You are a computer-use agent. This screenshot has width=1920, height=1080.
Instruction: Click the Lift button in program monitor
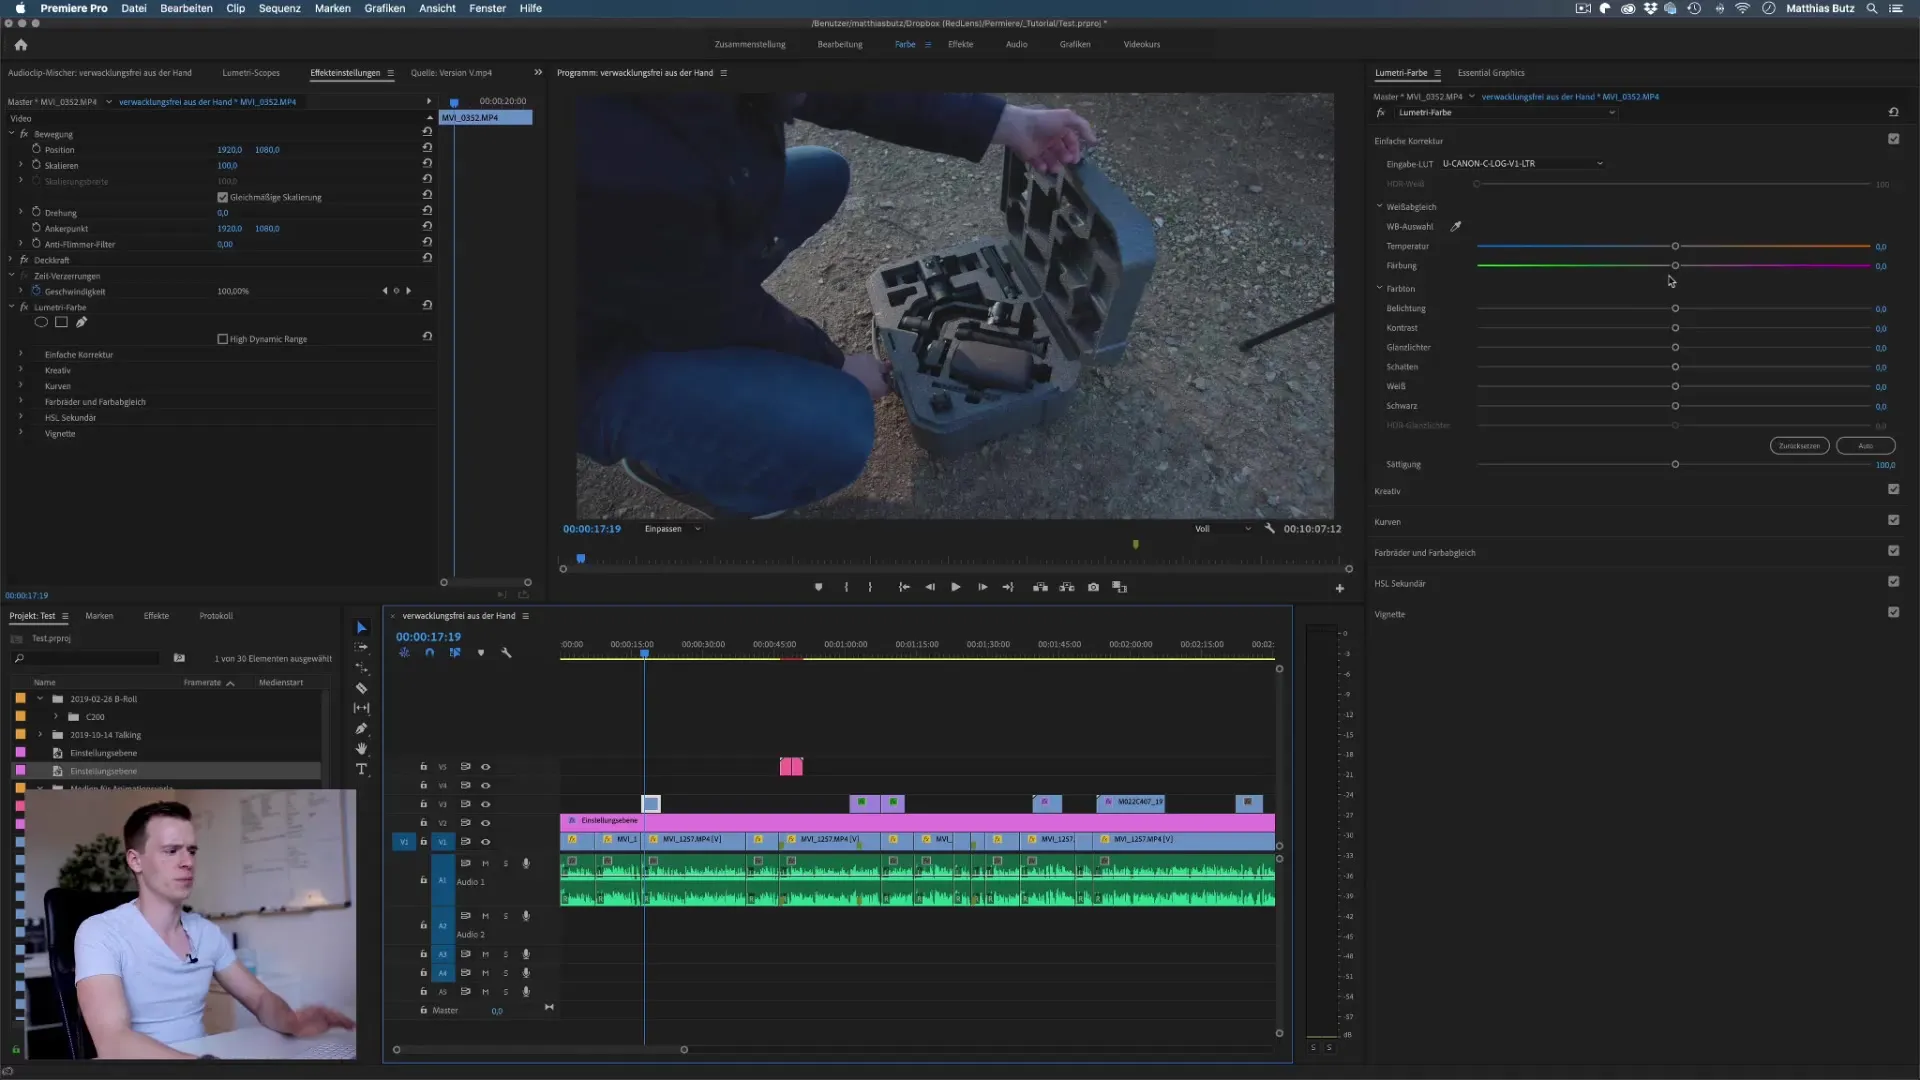tap(1040, 587)
